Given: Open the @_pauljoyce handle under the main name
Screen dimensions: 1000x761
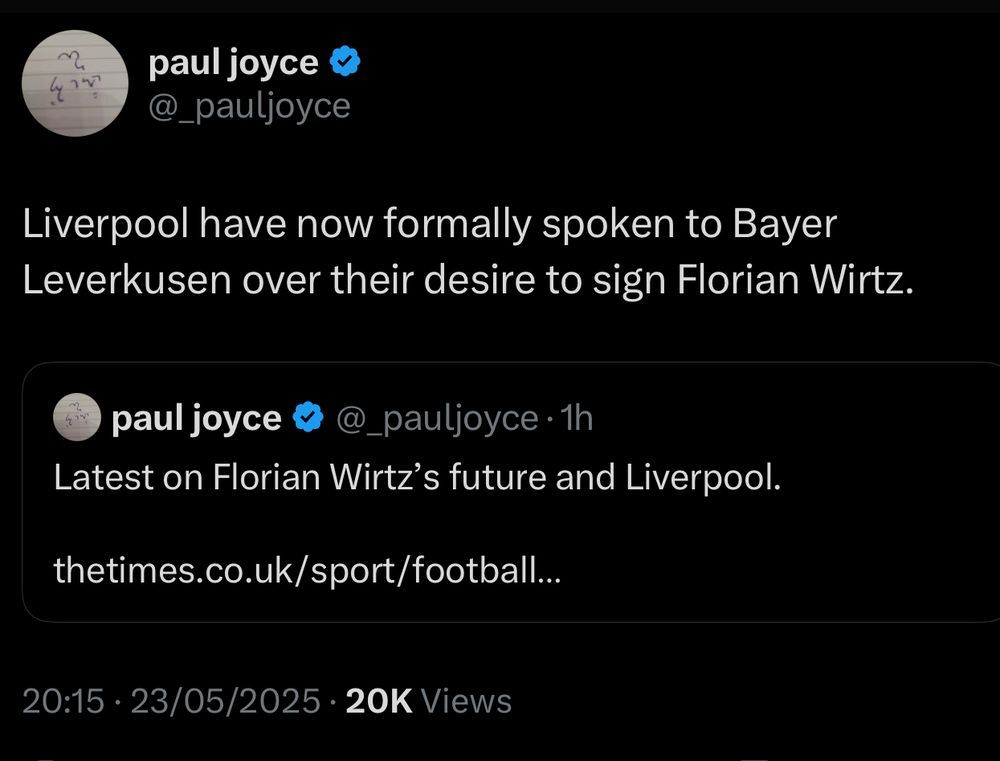Looking at the screenshot, I should pyautogui.click(x=249, y=105).
